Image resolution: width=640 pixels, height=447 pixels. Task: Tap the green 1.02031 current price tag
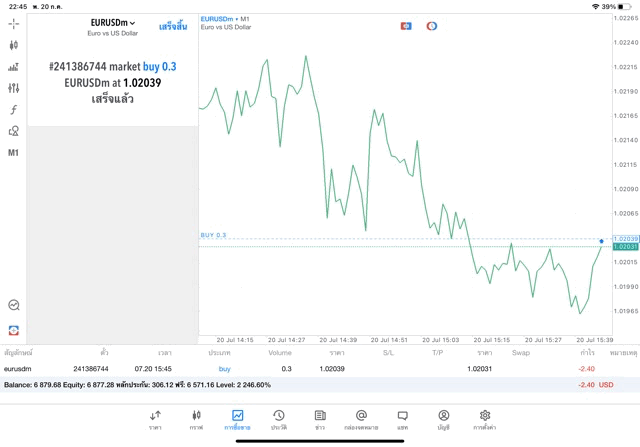626,247
